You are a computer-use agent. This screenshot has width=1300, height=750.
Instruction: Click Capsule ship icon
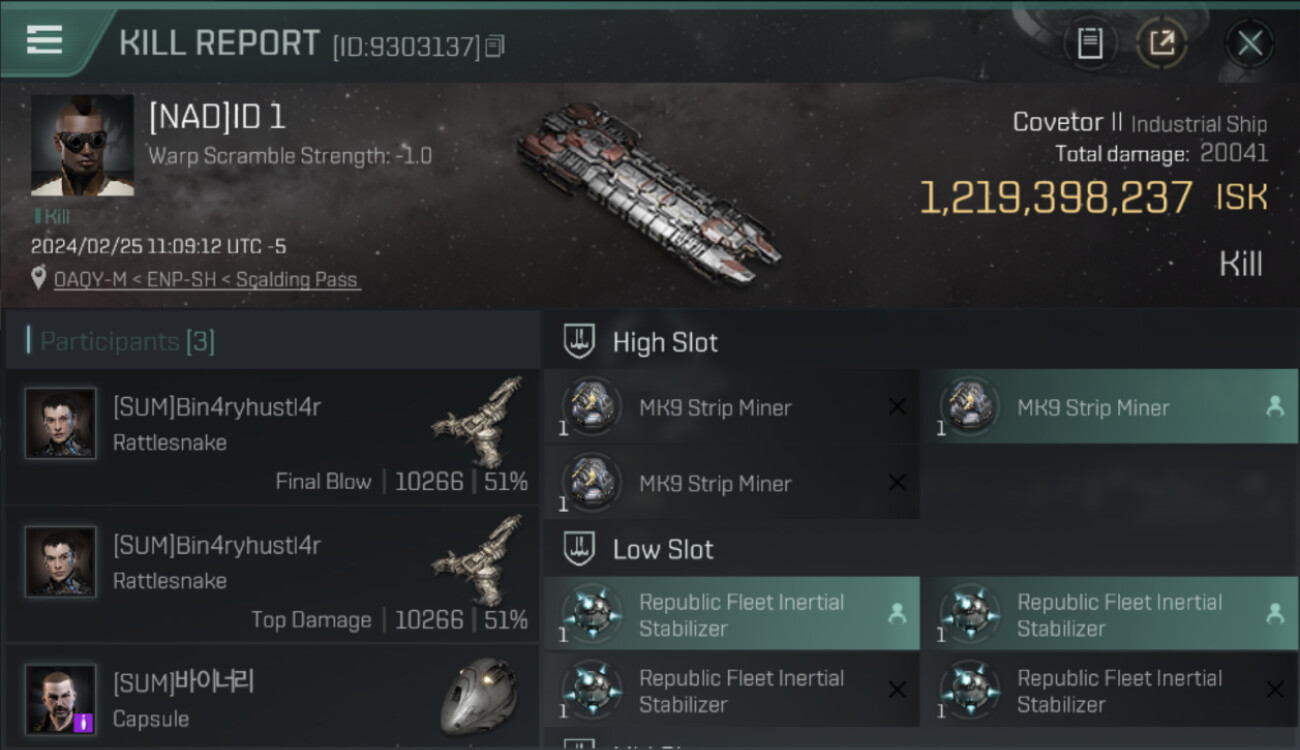[480, 694]
